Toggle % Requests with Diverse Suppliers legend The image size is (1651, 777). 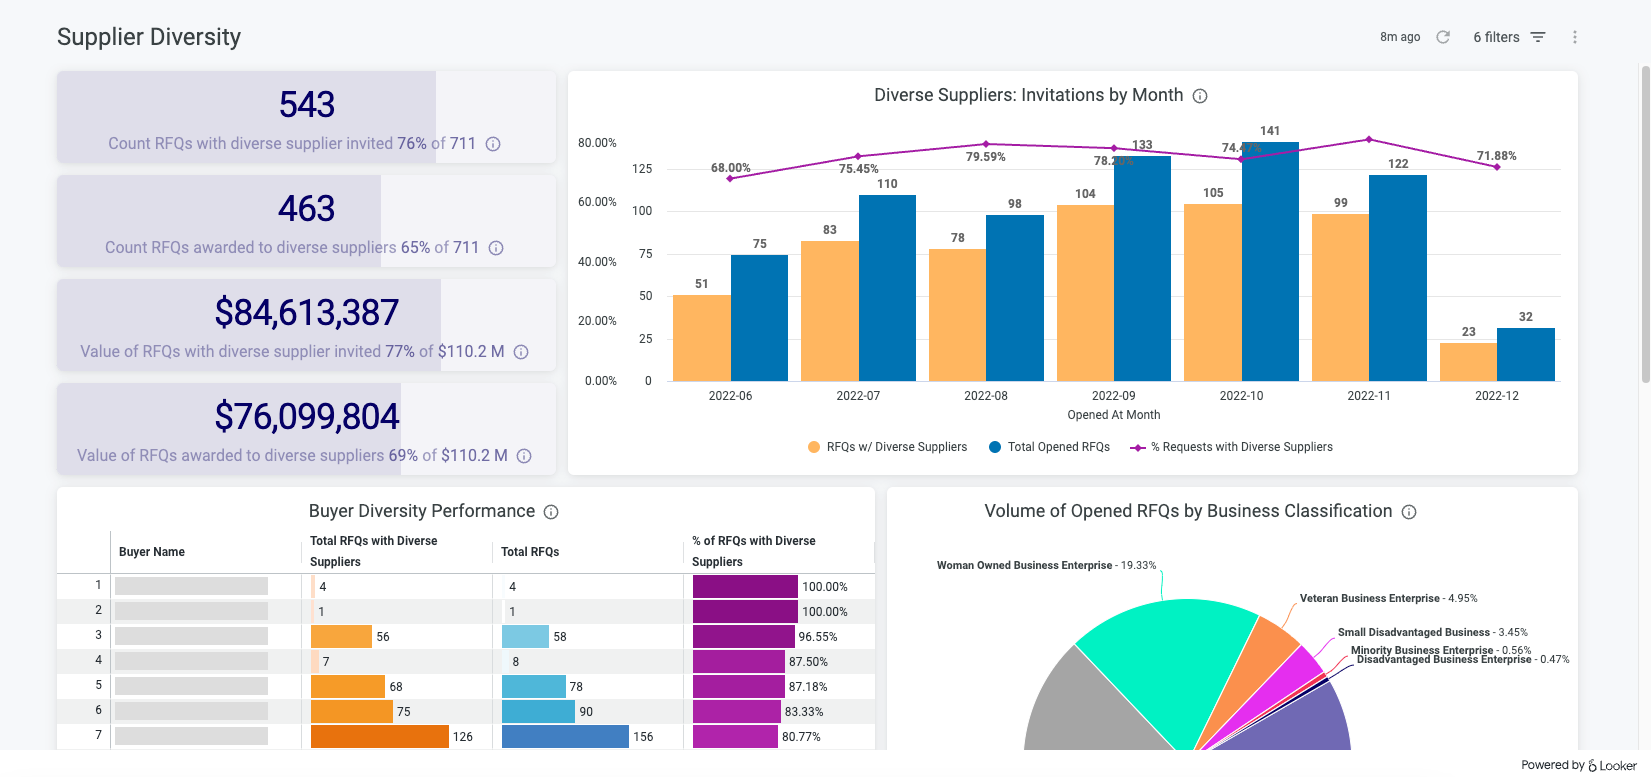[1231, 447]
